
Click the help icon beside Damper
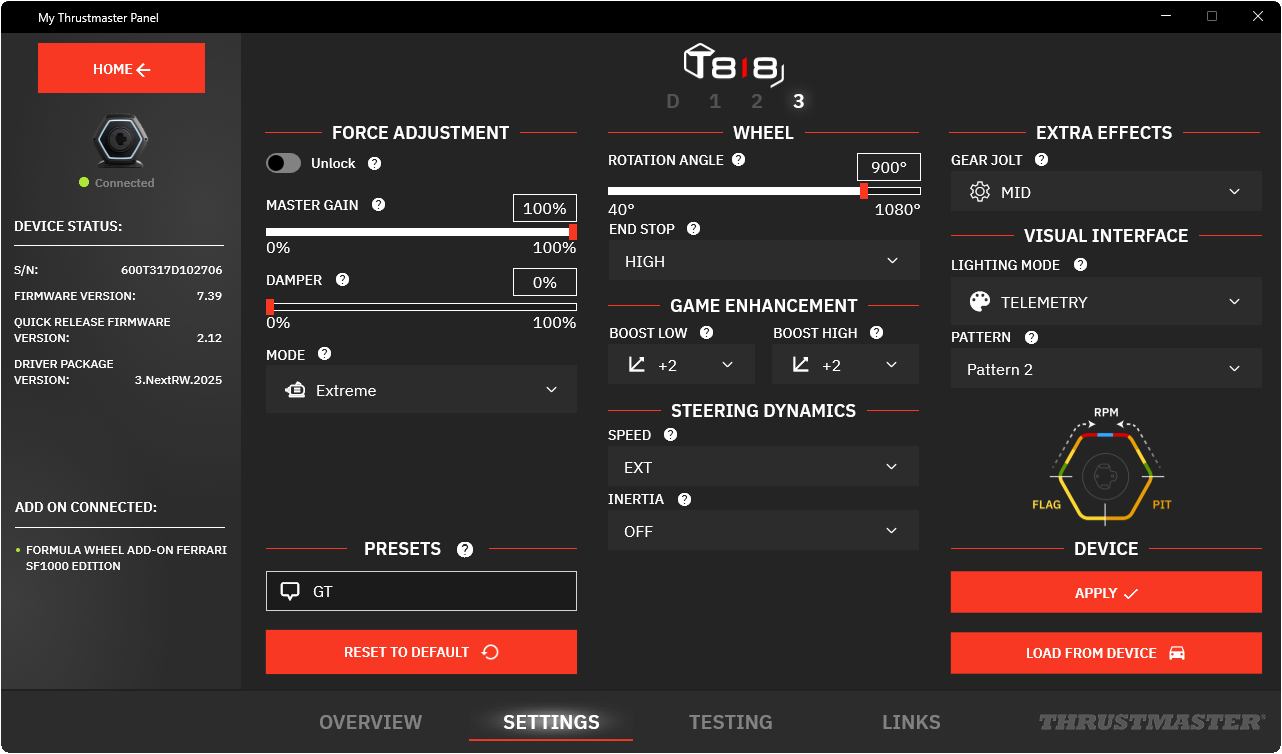(342, 280)
